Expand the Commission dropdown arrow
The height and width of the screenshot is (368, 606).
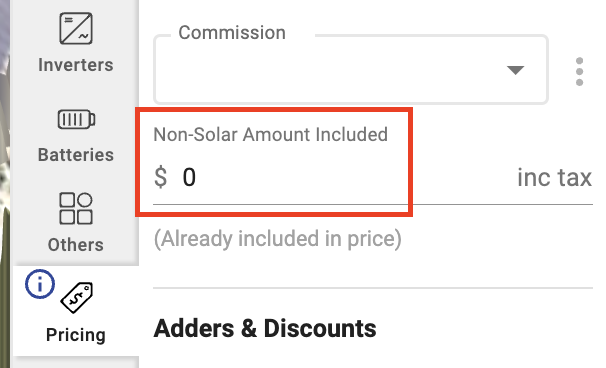click(x=515, y=70)
